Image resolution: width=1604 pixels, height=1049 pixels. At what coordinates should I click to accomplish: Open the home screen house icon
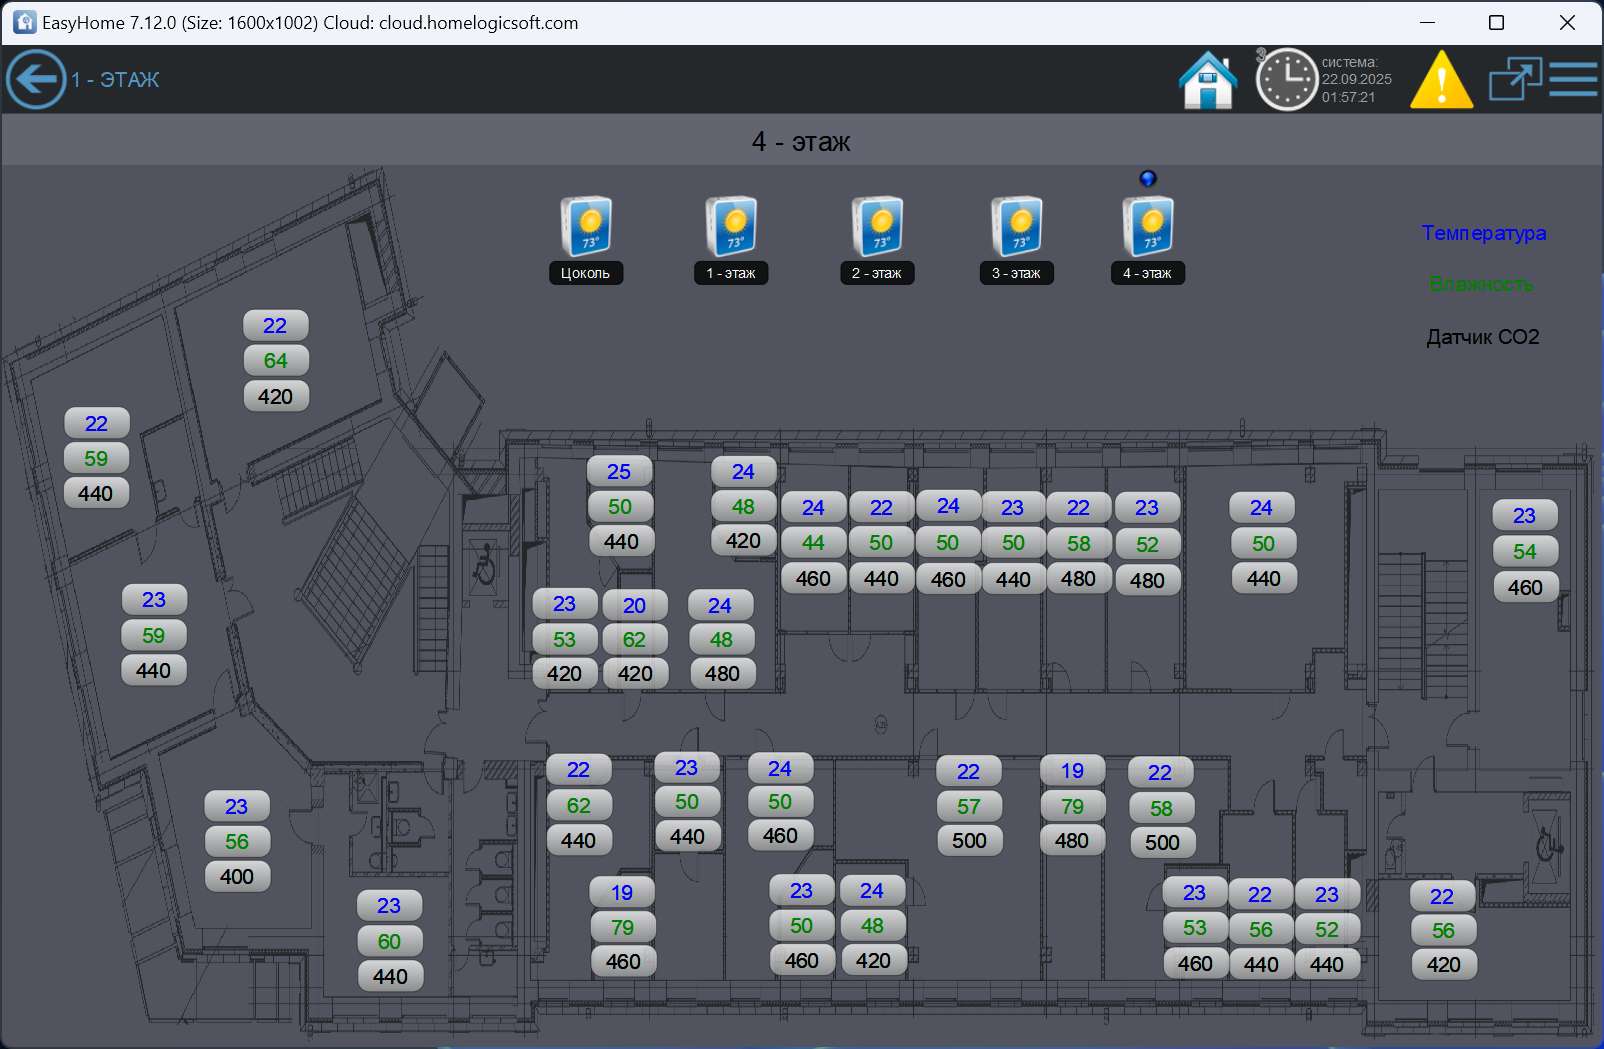coord(1208,80)
